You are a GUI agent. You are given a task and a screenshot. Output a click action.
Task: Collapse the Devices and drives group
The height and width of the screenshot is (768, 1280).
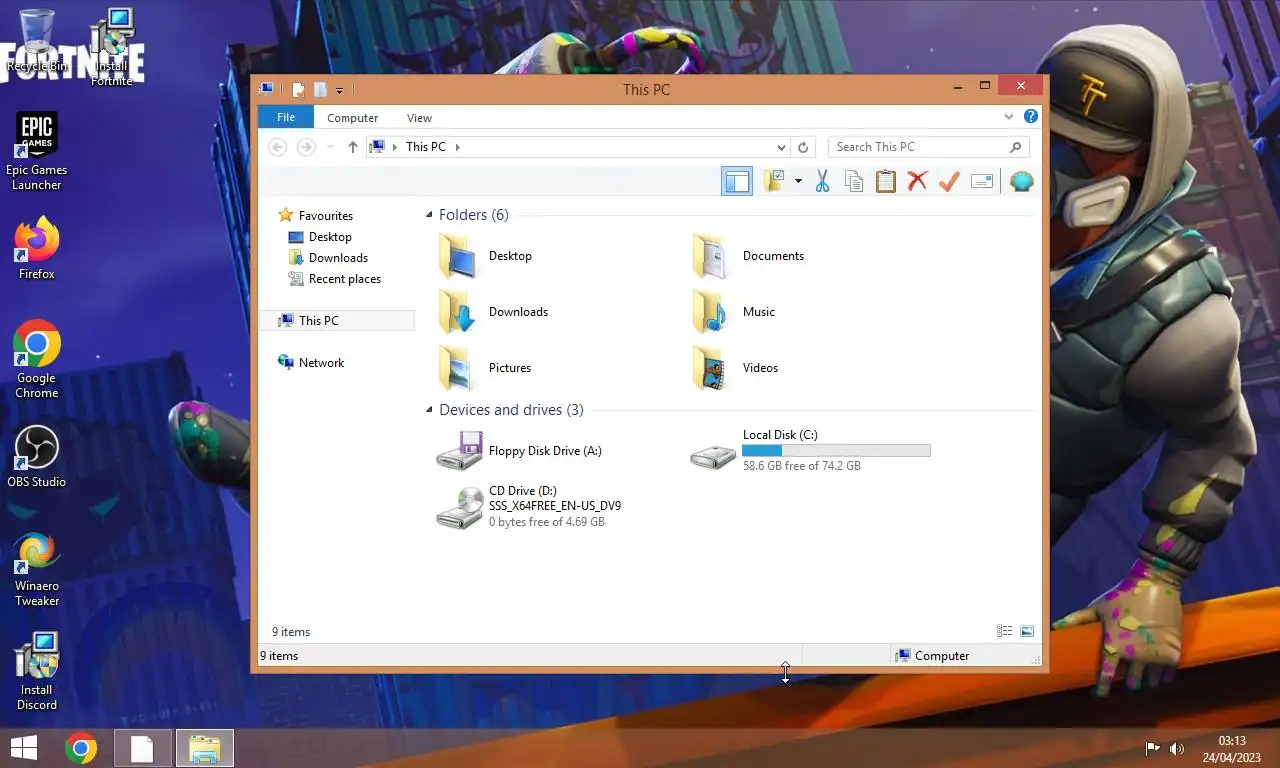[x=430, y=410]
